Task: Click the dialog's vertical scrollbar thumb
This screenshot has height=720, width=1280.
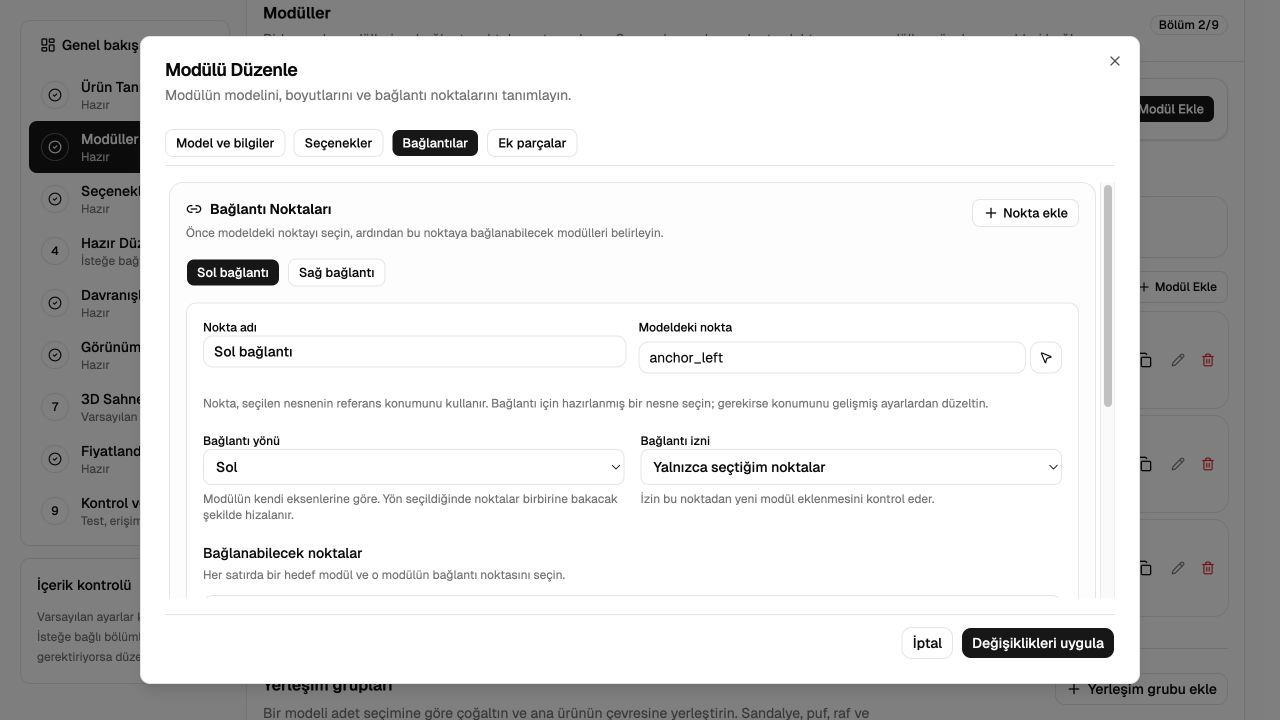Action: 1108,296
